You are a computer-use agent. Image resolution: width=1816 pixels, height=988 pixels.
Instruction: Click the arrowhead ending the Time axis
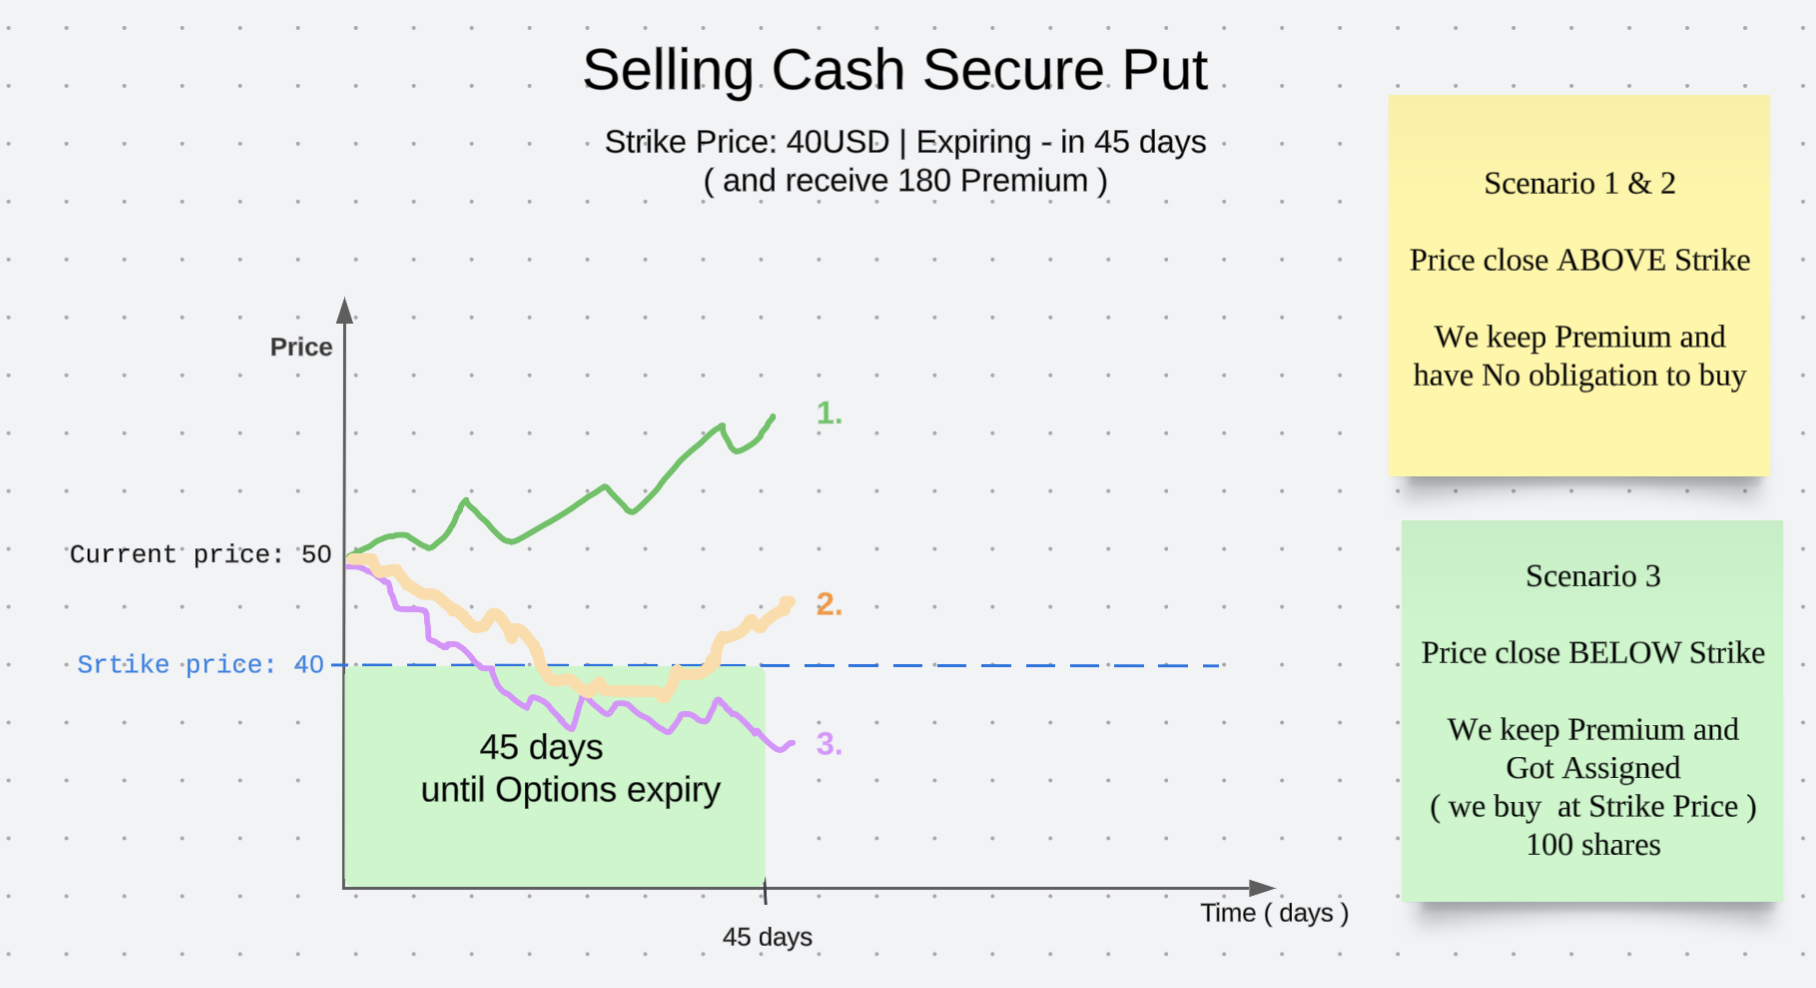tap(1263, 888)
